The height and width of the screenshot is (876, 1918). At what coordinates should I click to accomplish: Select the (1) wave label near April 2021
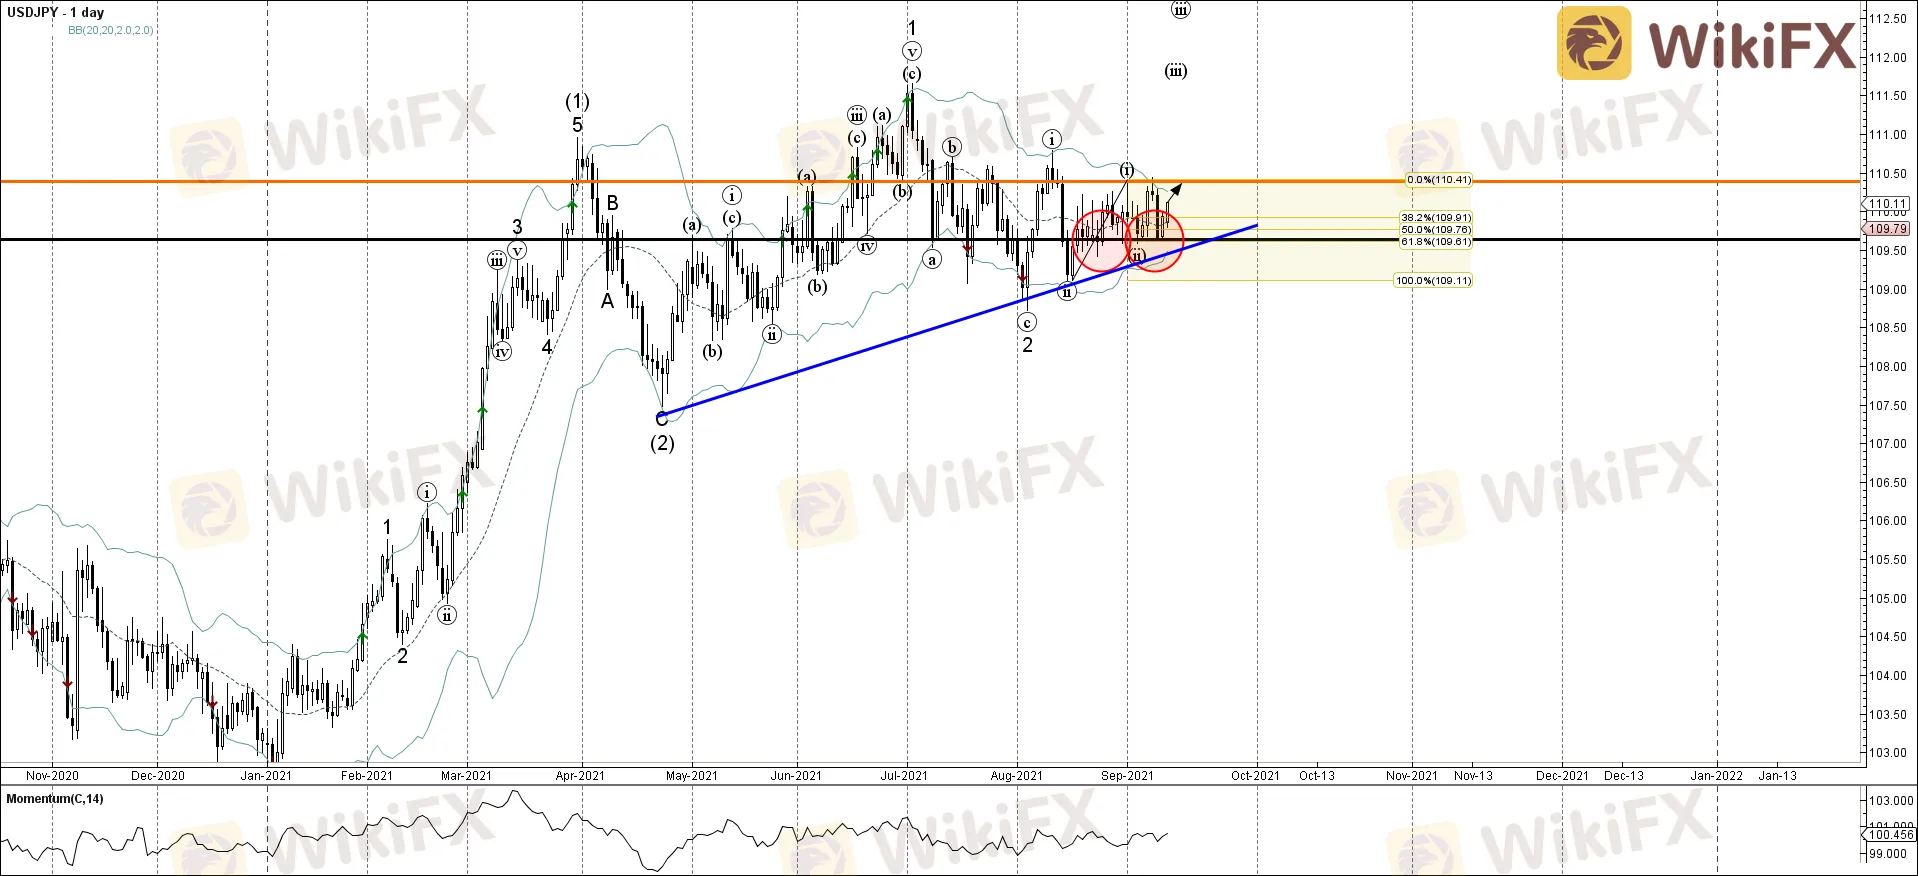(x=577, y=101)
